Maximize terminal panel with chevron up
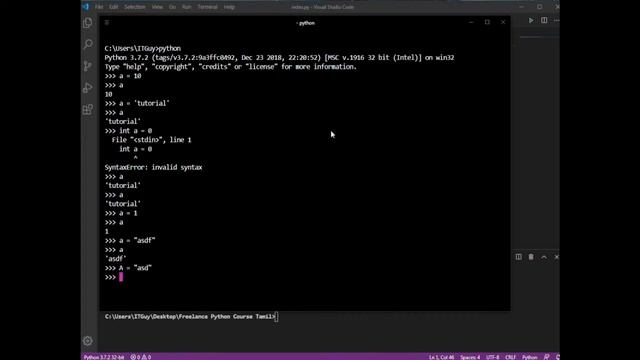The height and width of the screenshot is (360, 640). (544, 257)
